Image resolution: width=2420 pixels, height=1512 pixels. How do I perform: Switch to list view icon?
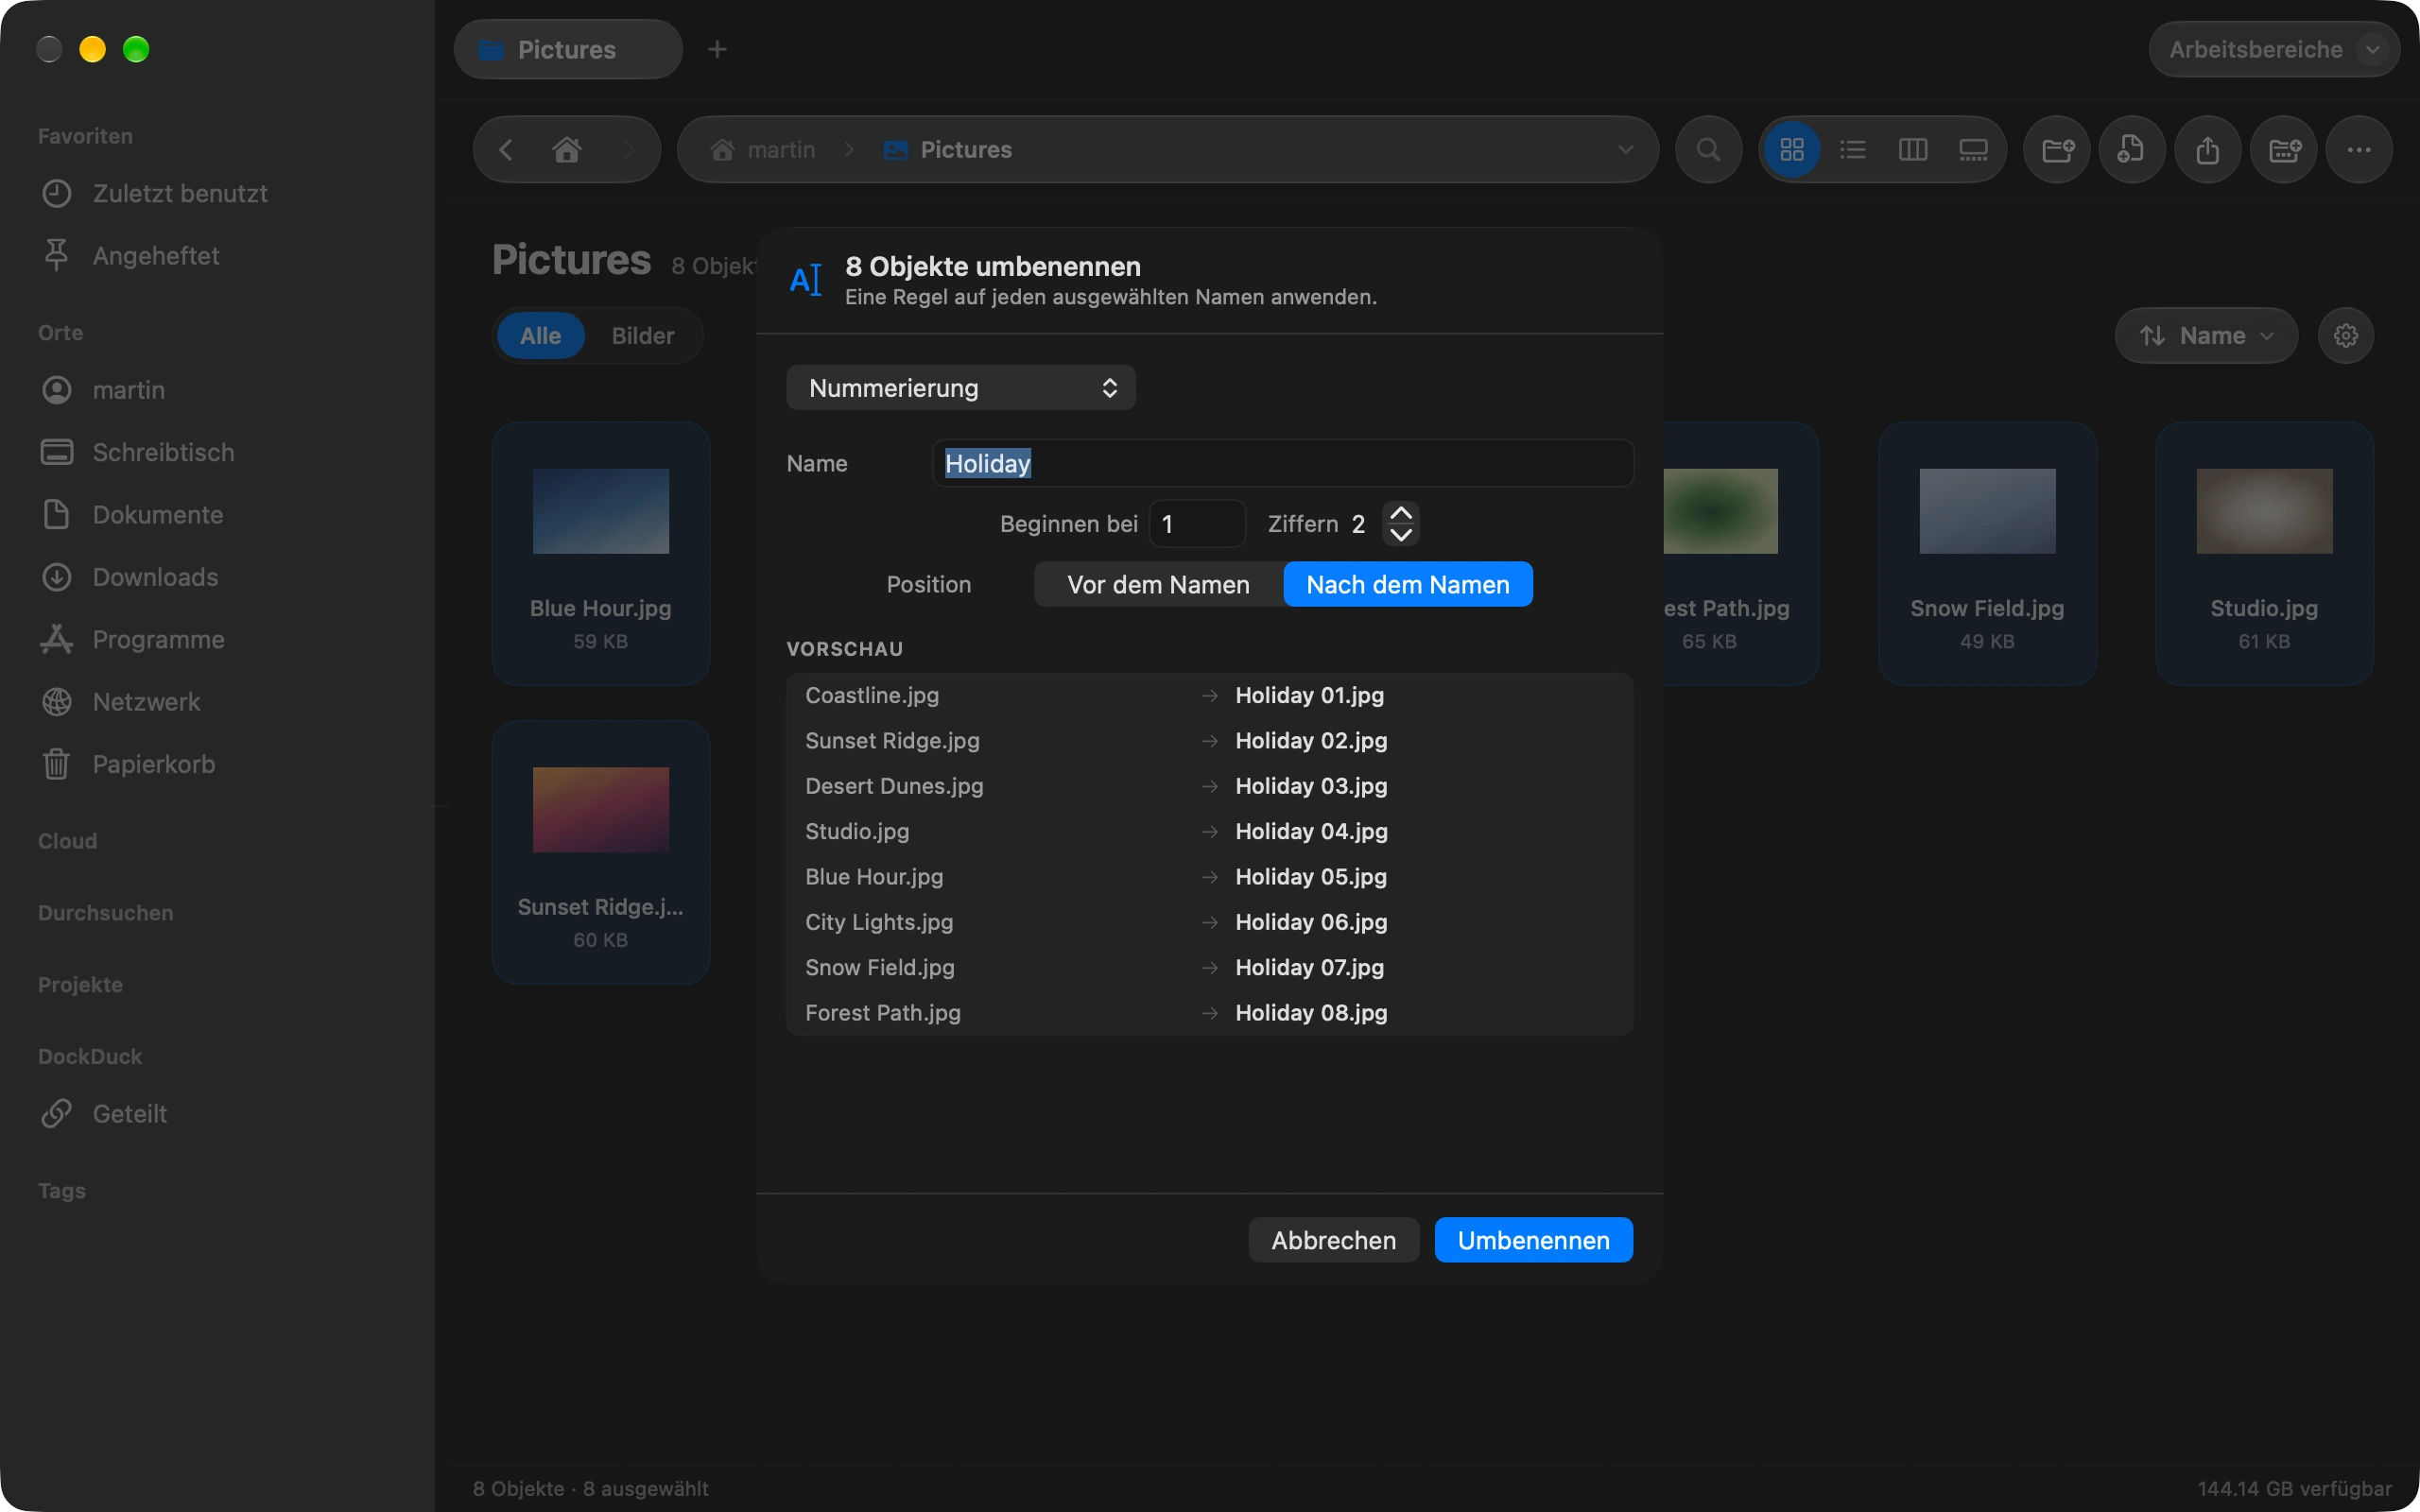click(x=1852, y=150)
